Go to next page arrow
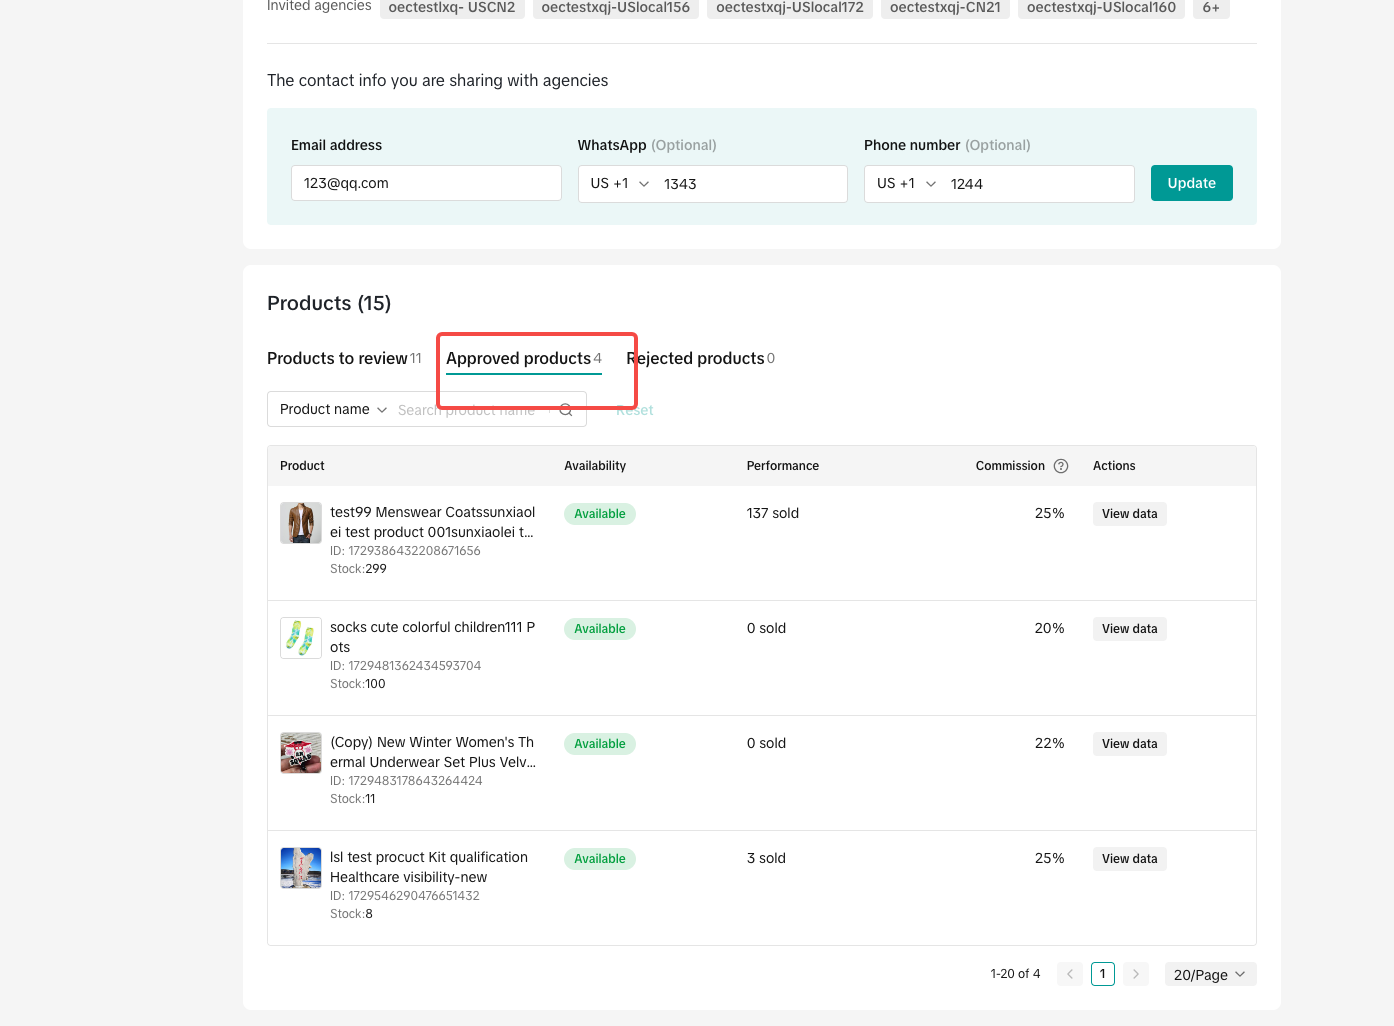Viewport: 1394px width, 1026px height. point(1136,974)
